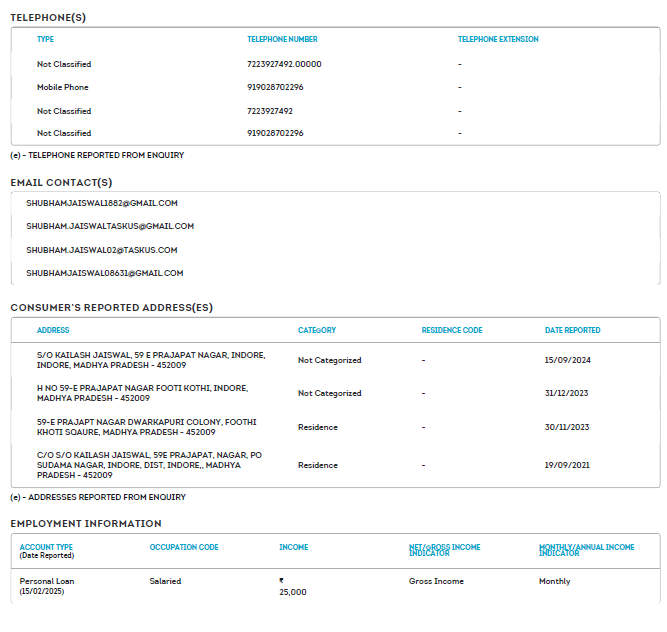This screenshot has height=632, width=667.
Task: Select the Mobile Phone type cell
Action: coord(63,87)
